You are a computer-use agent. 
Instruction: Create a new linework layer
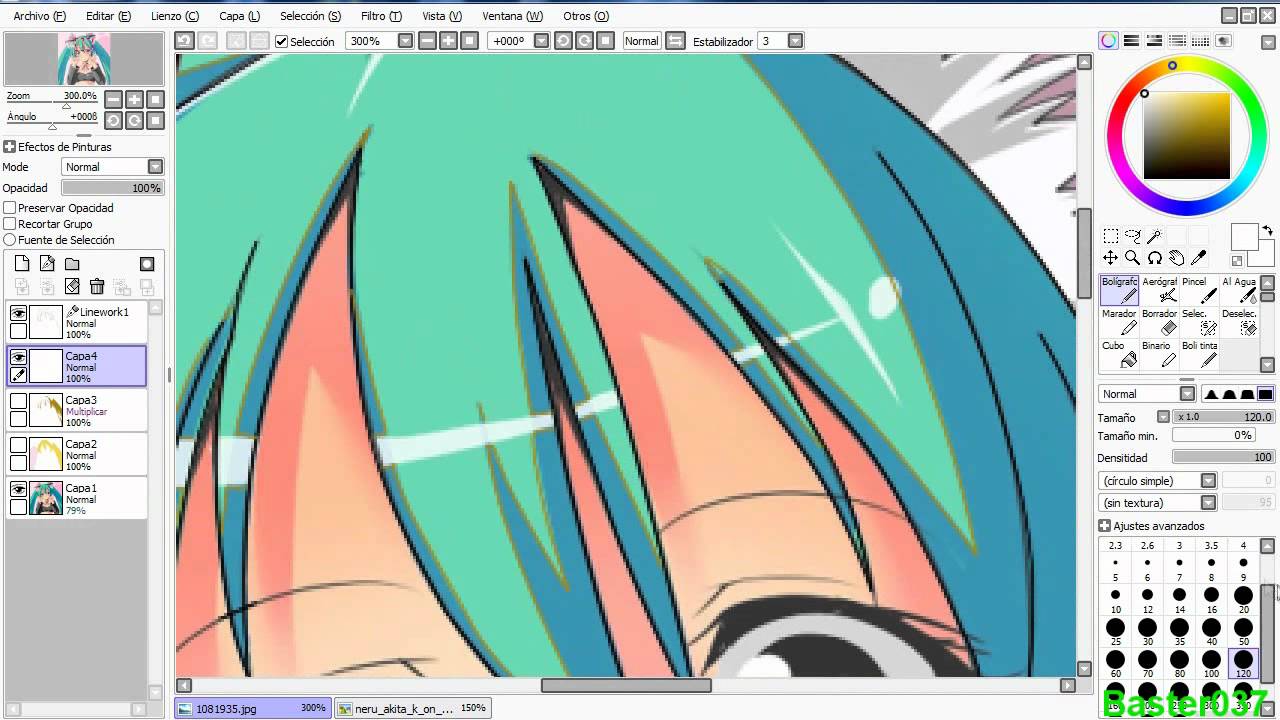click(47, 264)
